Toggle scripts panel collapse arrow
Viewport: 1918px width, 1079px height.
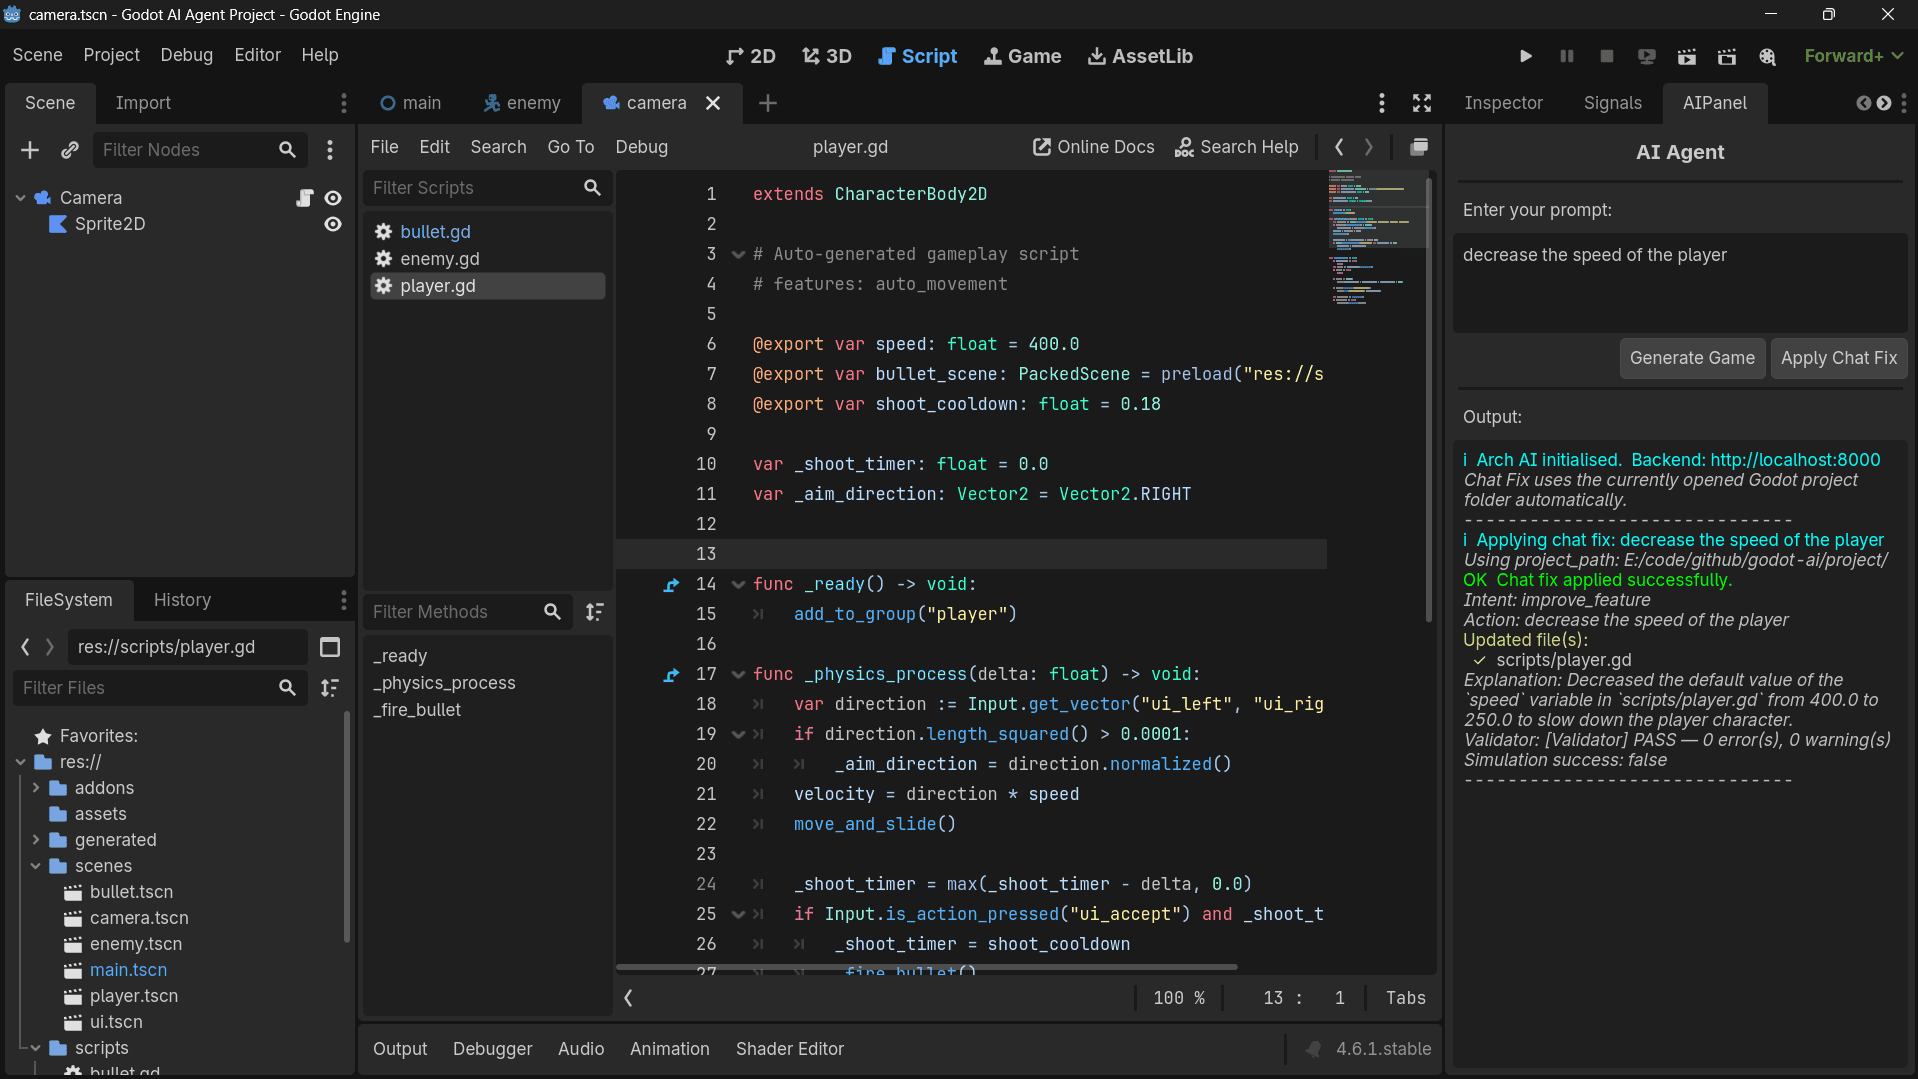(x=628, y=998)
